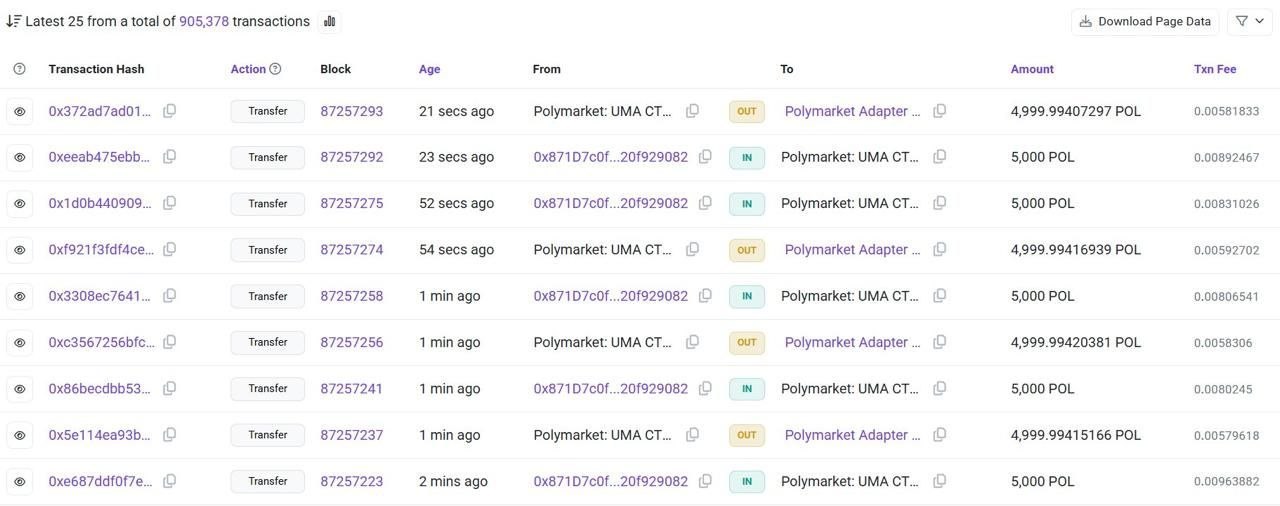Image resolution: width=1280 pixels, height=506 pixels.
Task: Click the Action column info icon
Action: pos(275,69)
